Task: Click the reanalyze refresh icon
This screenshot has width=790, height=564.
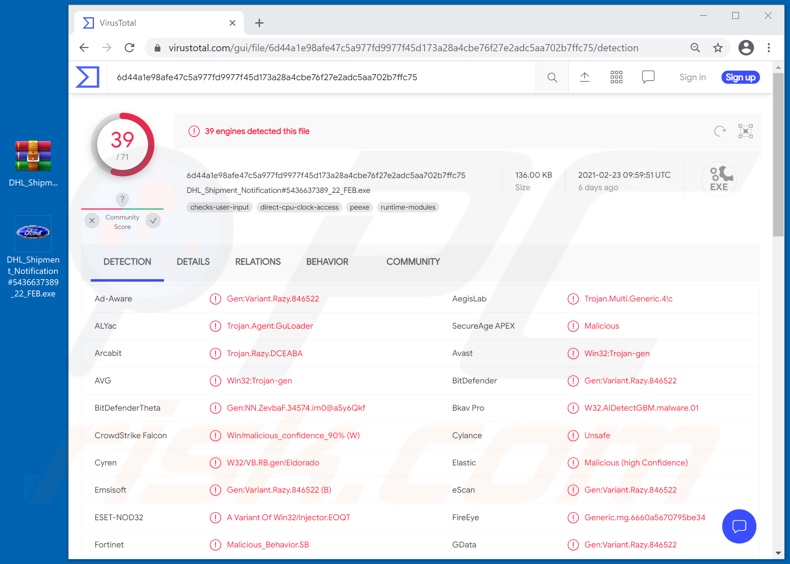Action: click(x=719, y=131)
